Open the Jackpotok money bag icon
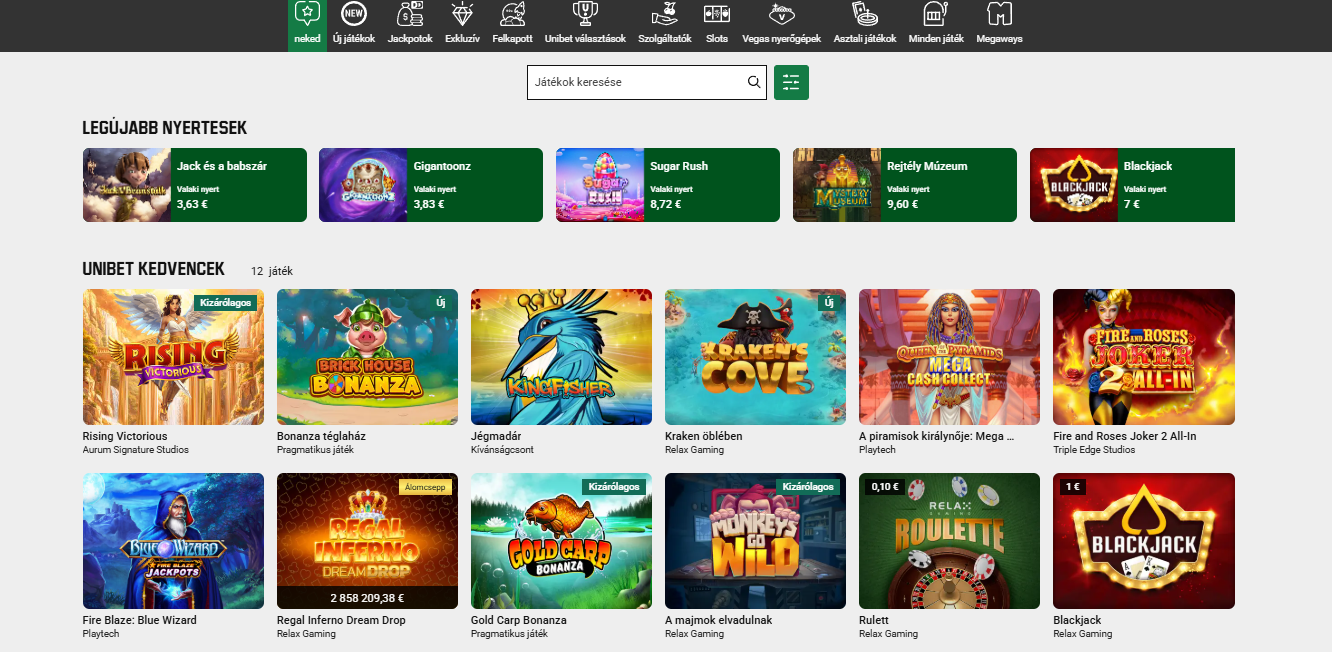The image size is (1332, 652). click(410, 13)
